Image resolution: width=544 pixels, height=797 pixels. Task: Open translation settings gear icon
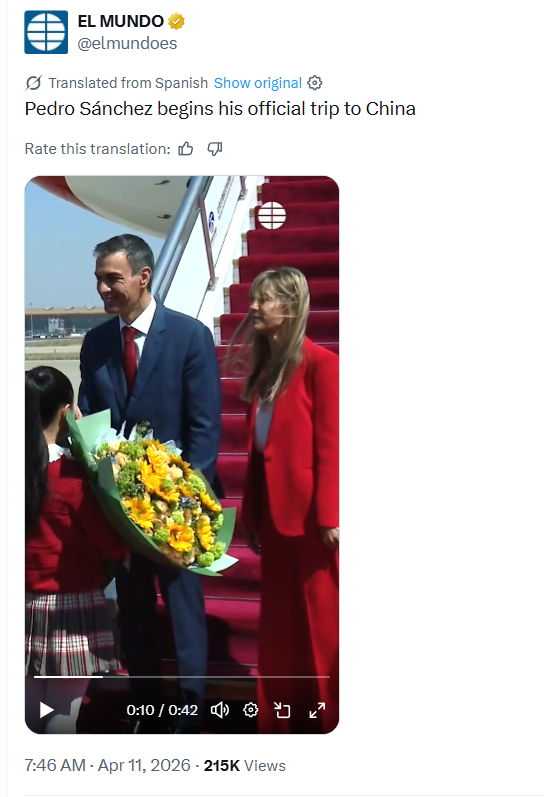[x=315, y=83]
